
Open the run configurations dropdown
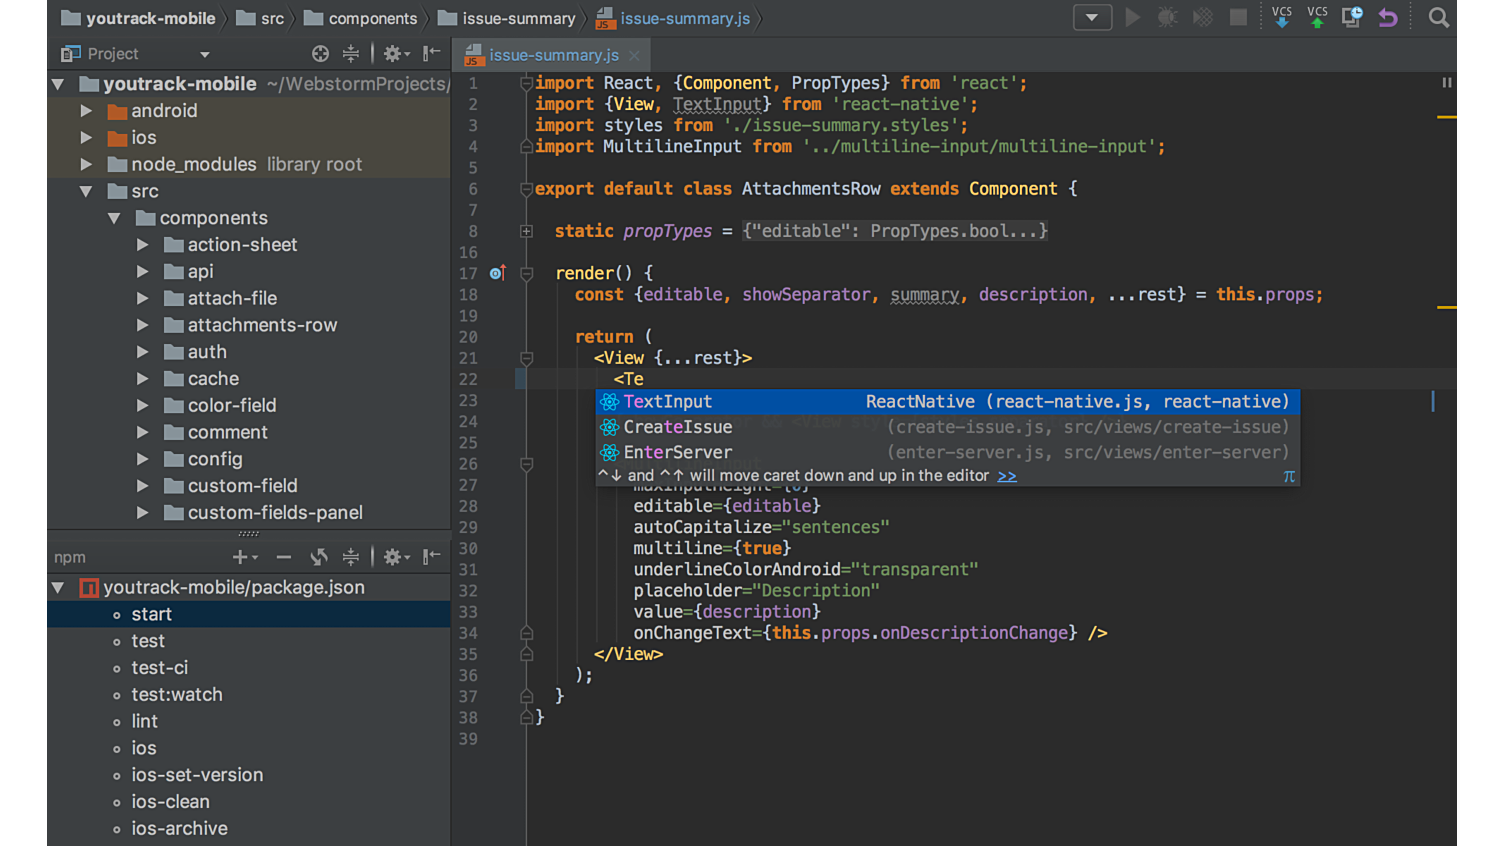1092,17
